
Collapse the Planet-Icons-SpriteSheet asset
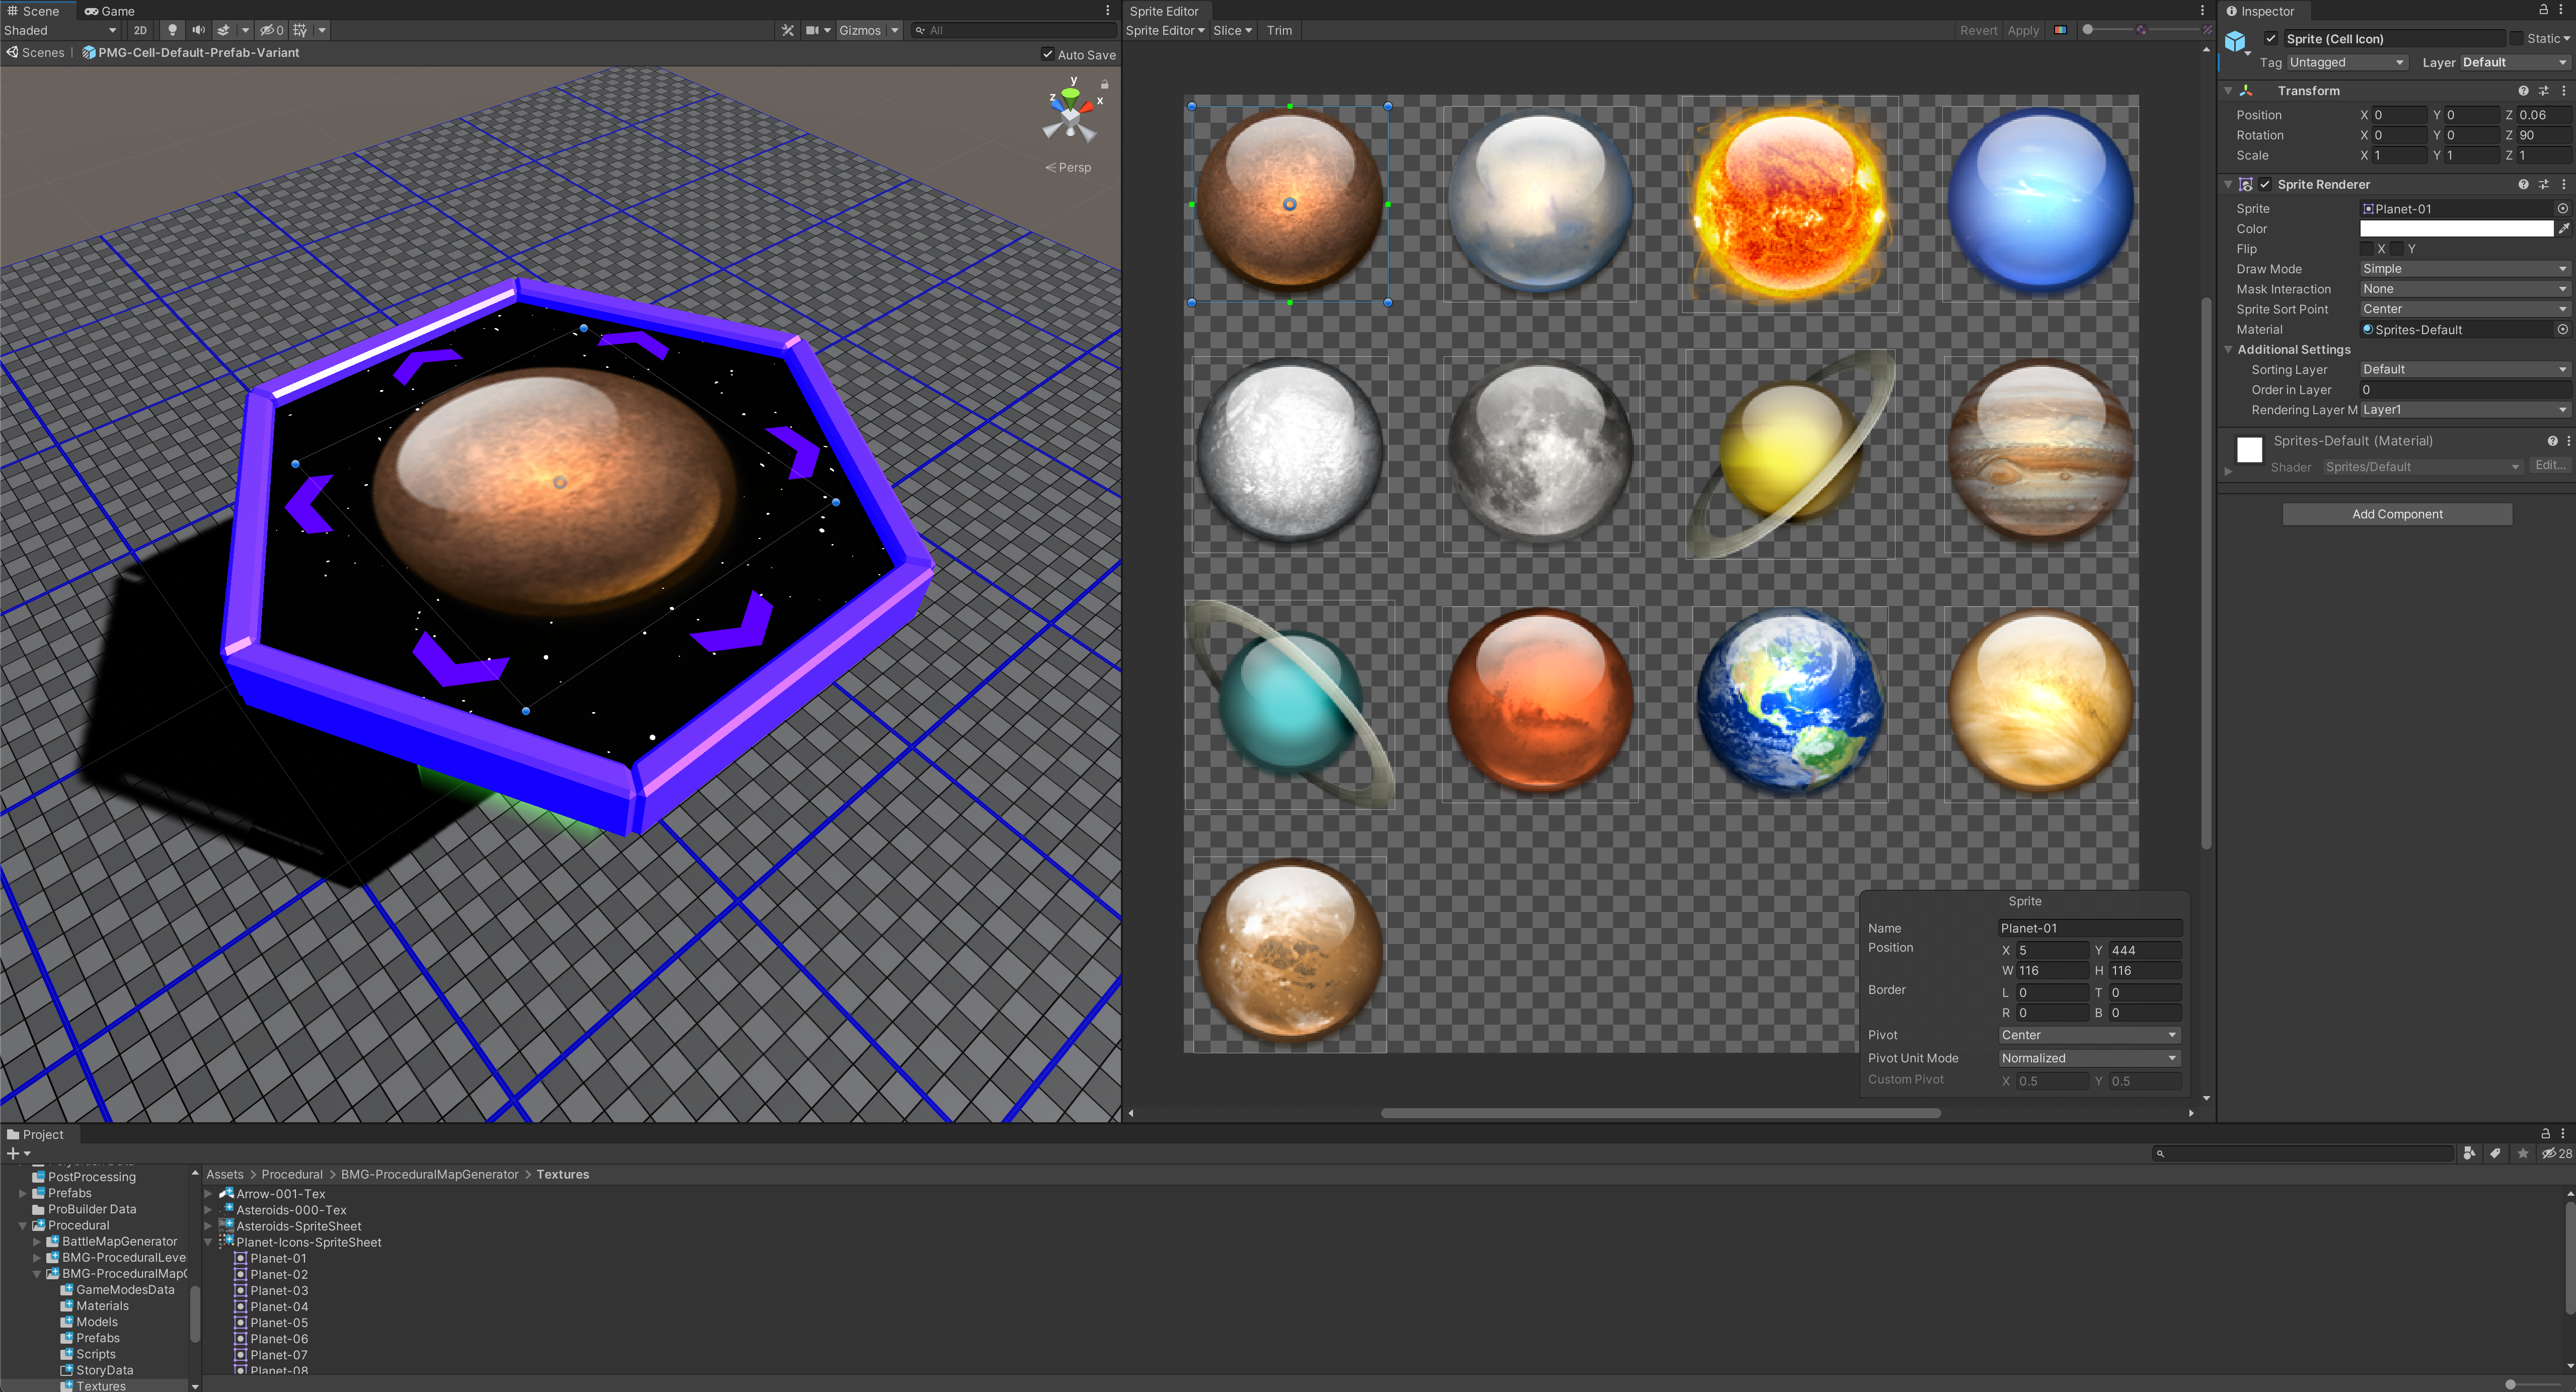pyautogui.click(x=209, y=1242)
